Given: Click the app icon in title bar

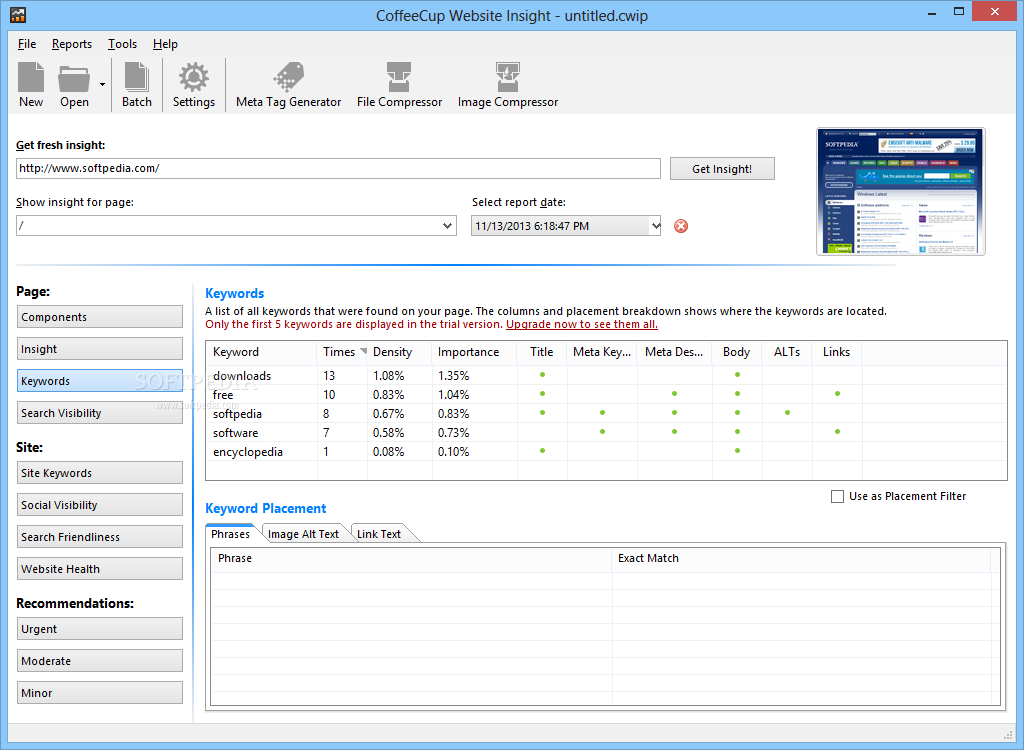Looking at the screenshot, I should 18,14.
